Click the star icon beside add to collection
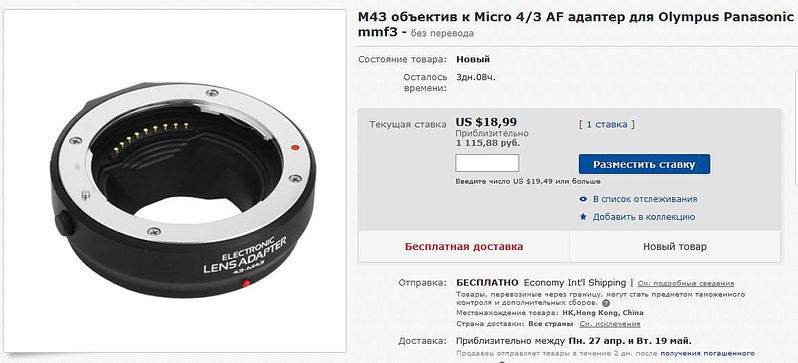 pos(583,217)
